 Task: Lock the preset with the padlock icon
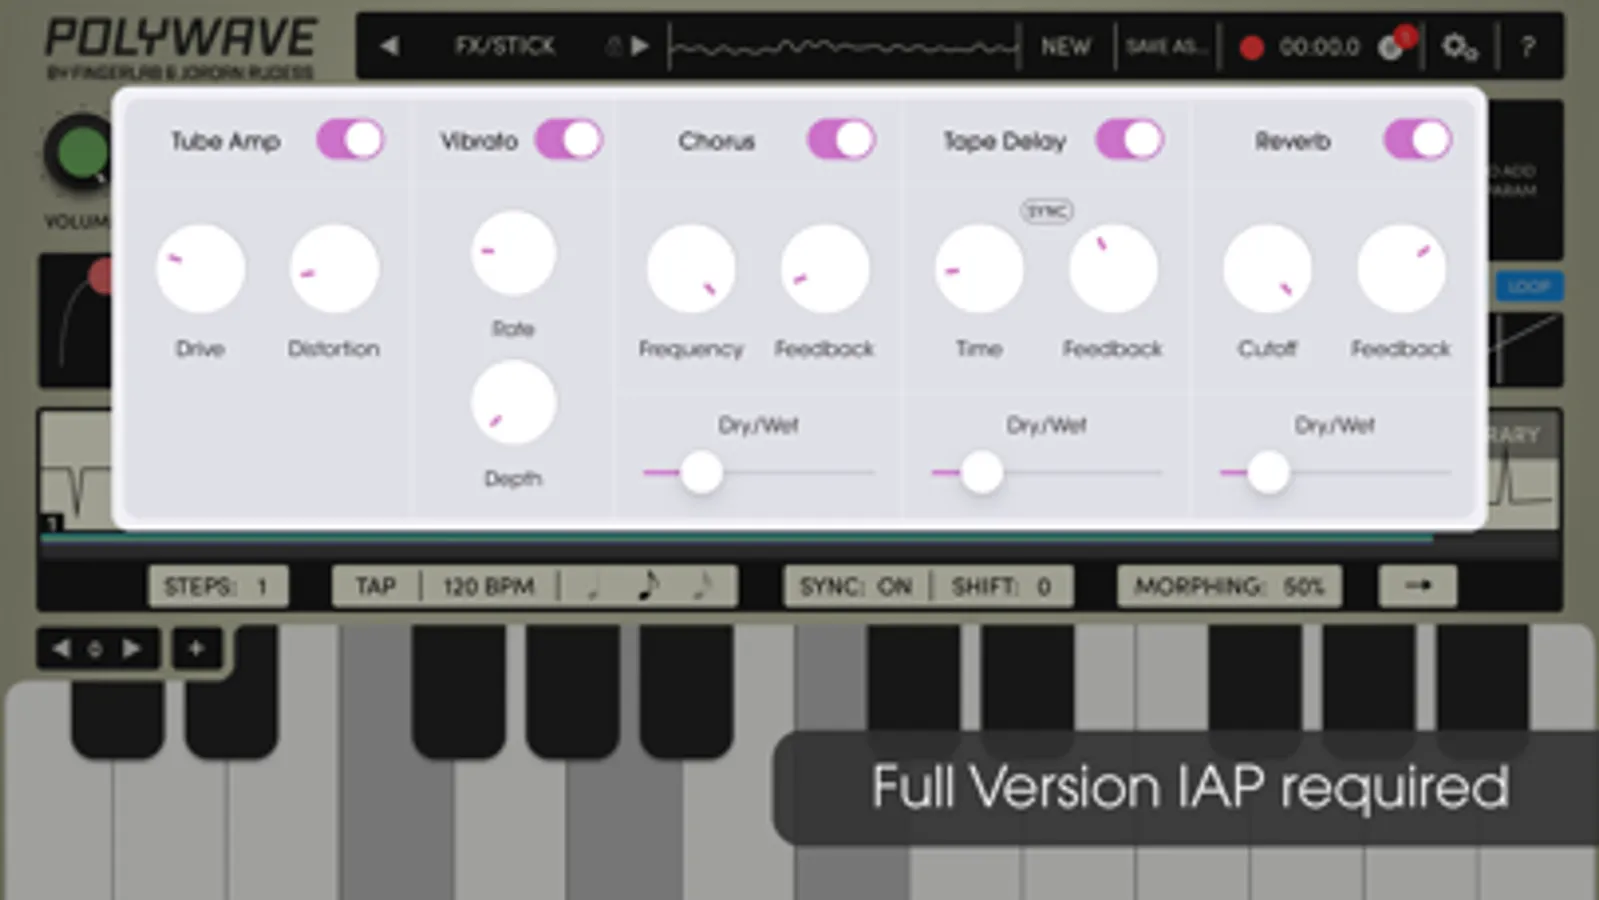(614, 46)
